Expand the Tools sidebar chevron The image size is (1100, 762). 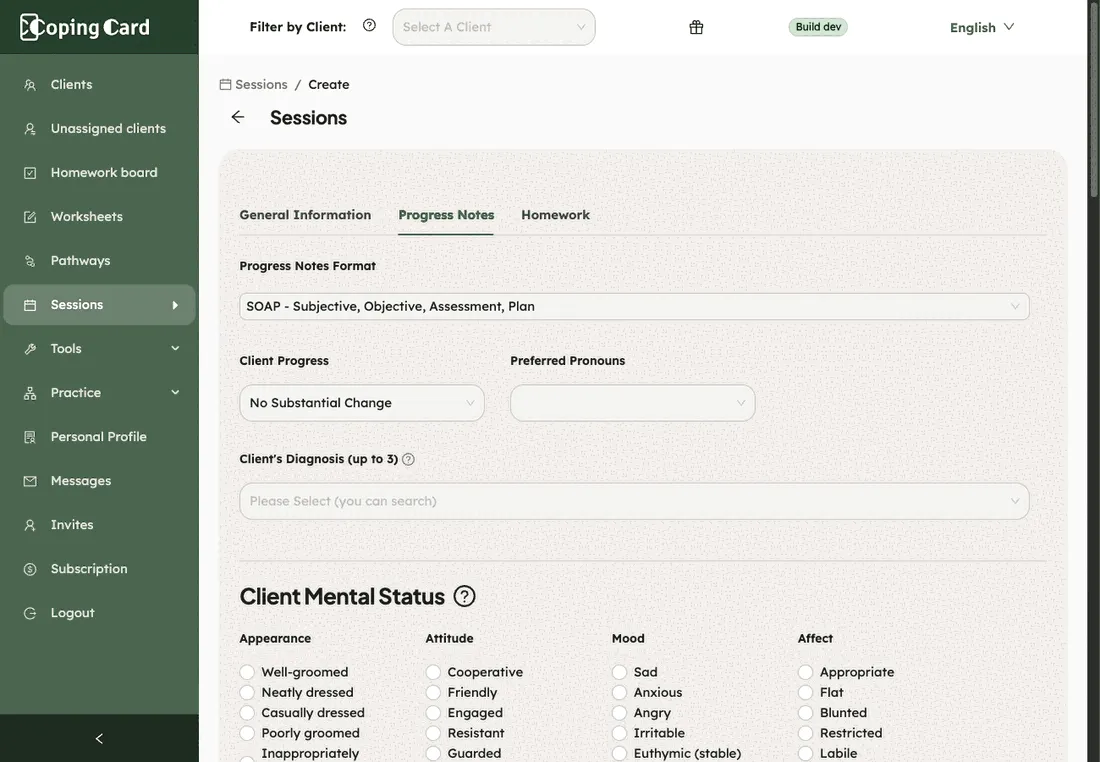point(175,349)
